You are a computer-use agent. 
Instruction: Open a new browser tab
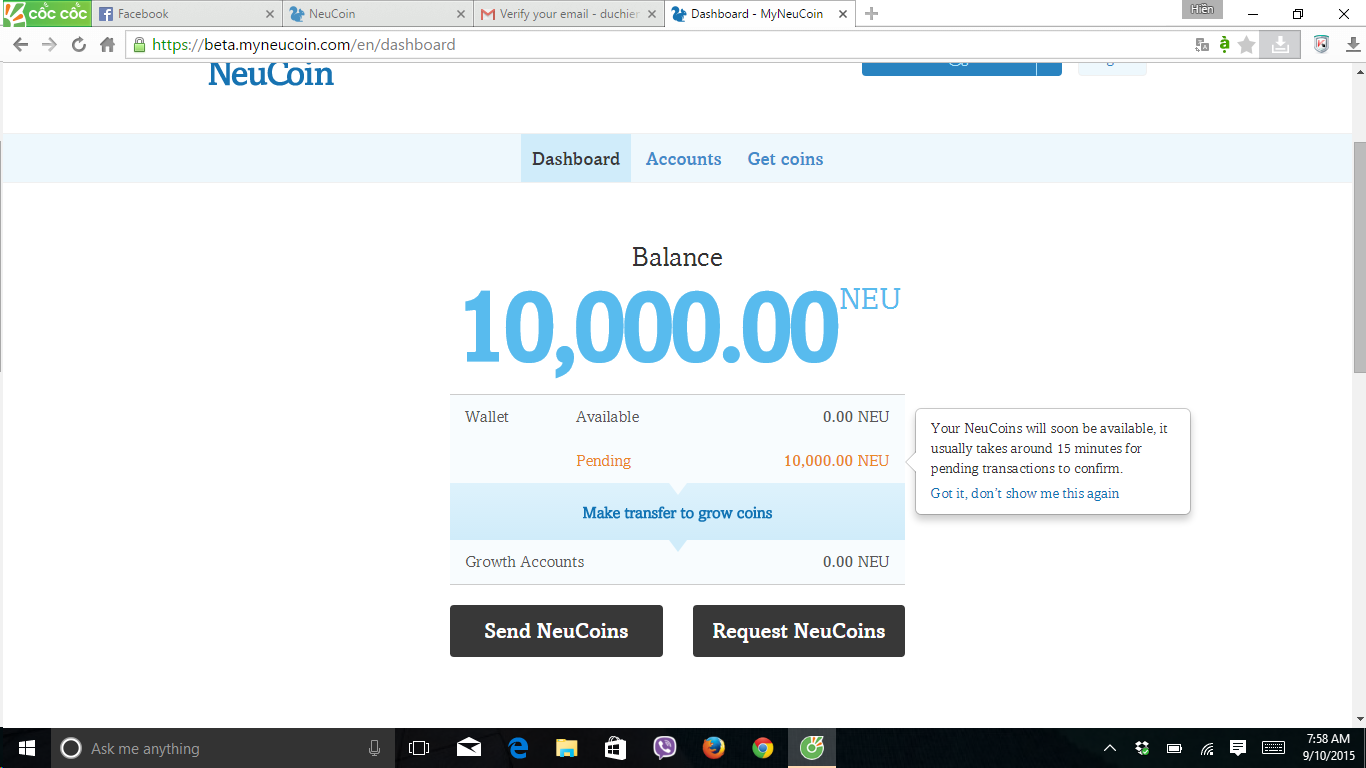coord(871,14)
